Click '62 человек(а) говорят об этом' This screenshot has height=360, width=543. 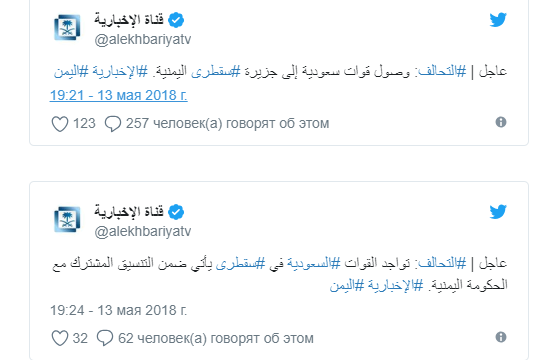pos(216,338)
